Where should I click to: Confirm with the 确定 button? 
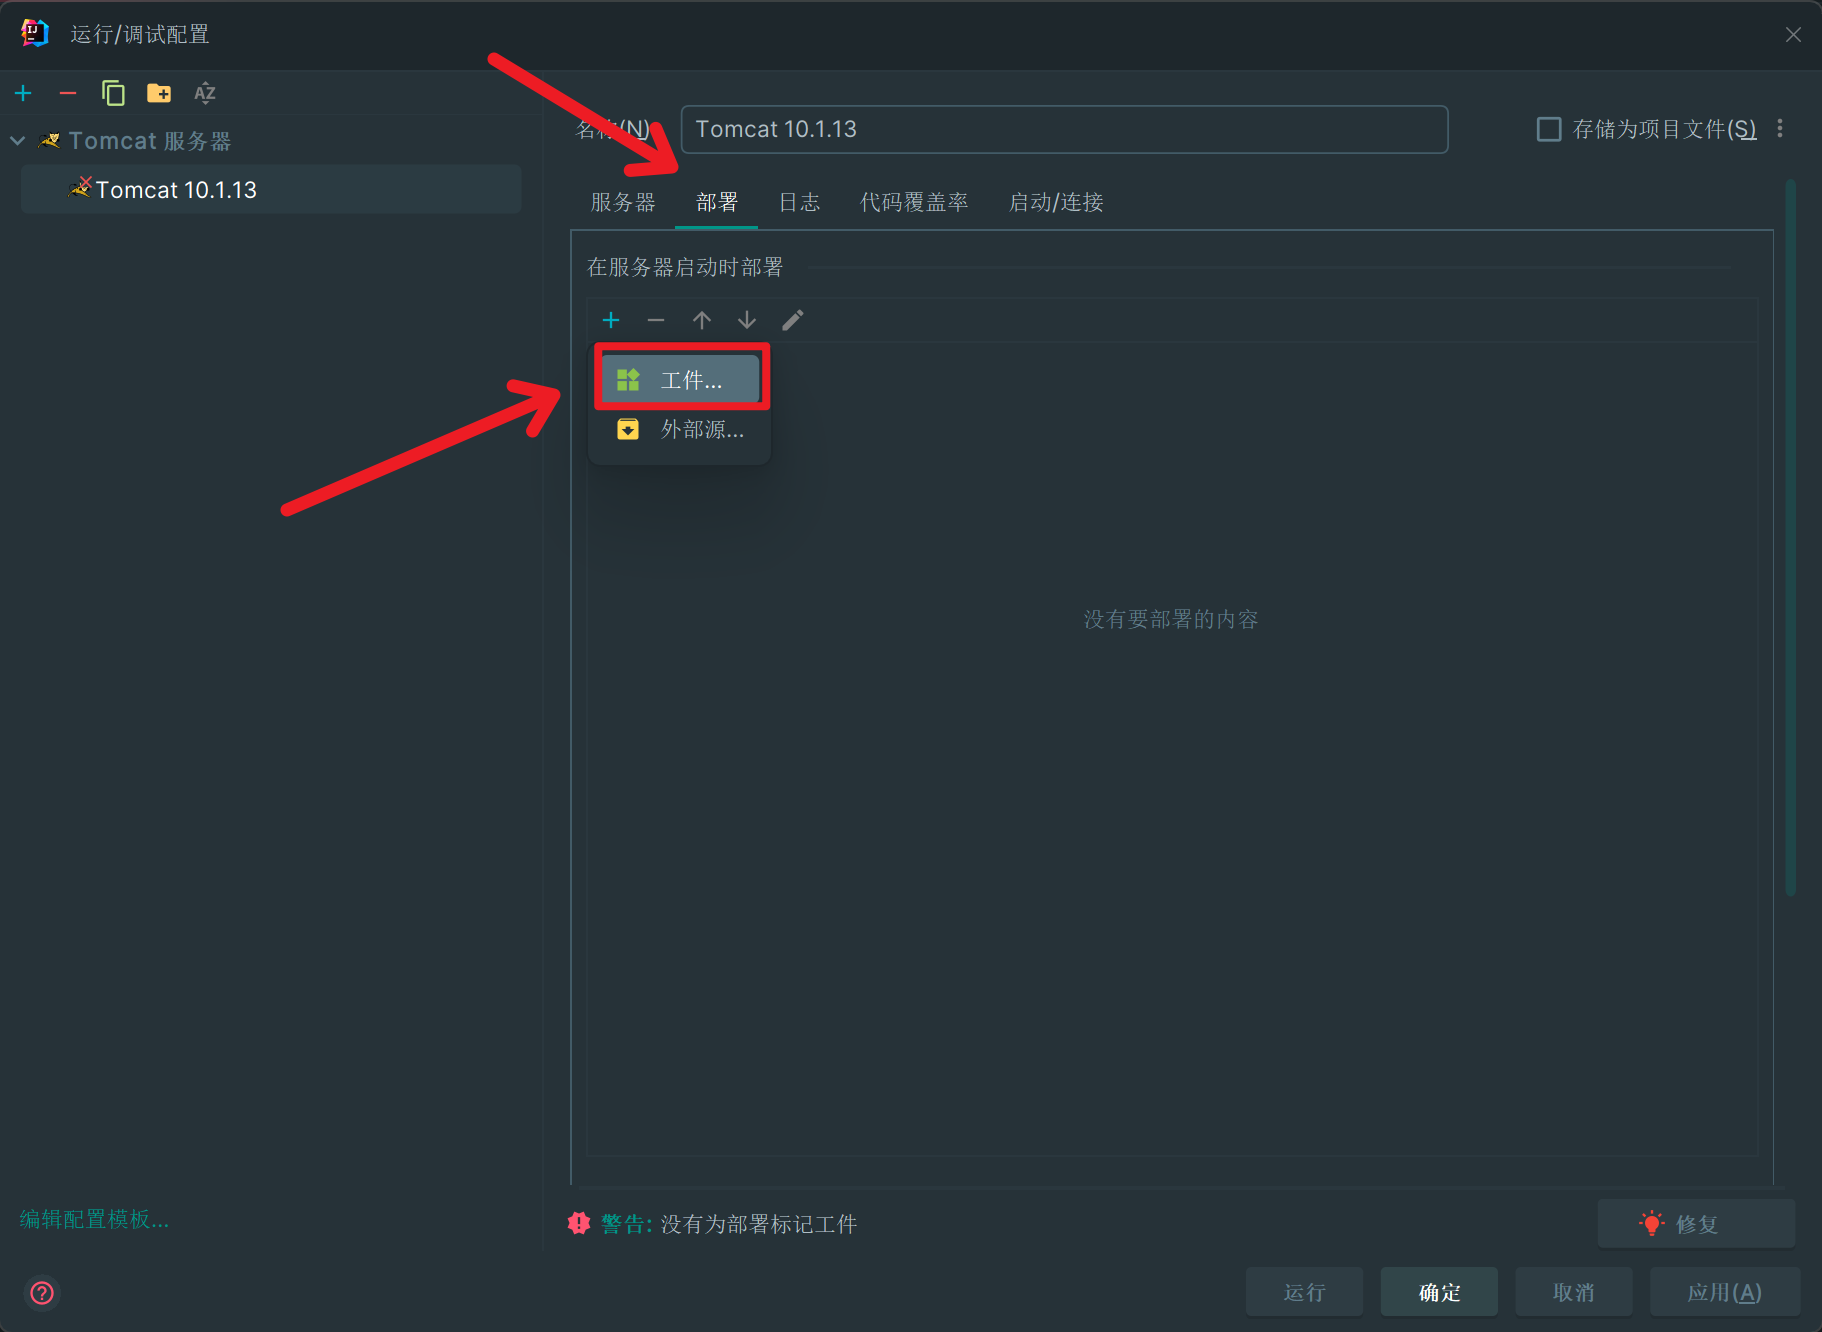pyautogui.click(x=1439, y=1292)
